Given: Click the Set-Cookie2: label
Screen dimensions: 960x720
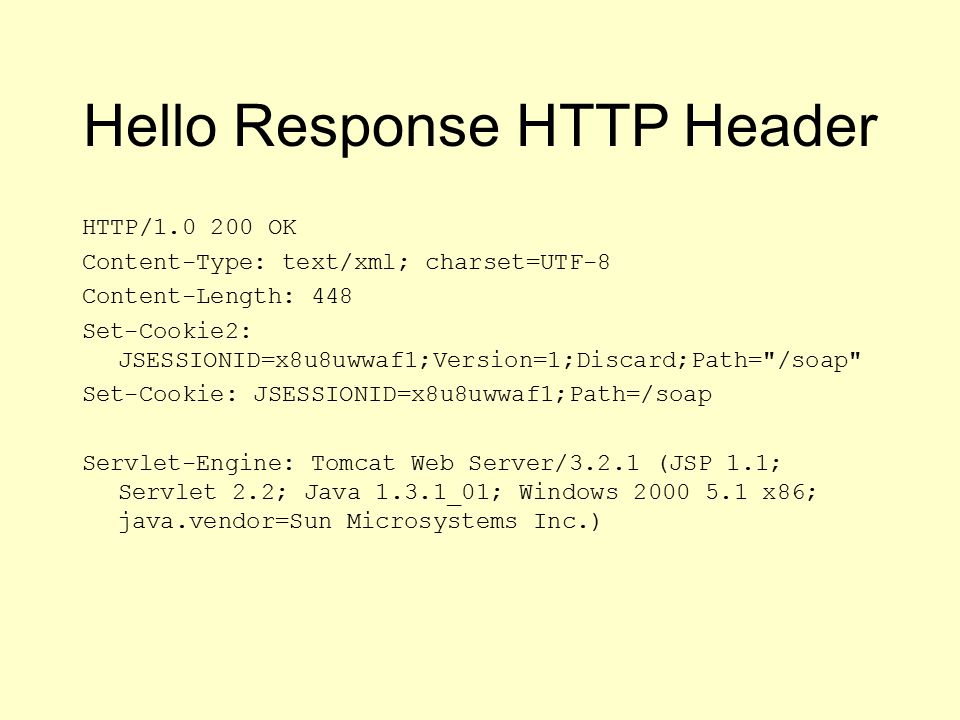Looking at the screenshot, I should [167, 331].
